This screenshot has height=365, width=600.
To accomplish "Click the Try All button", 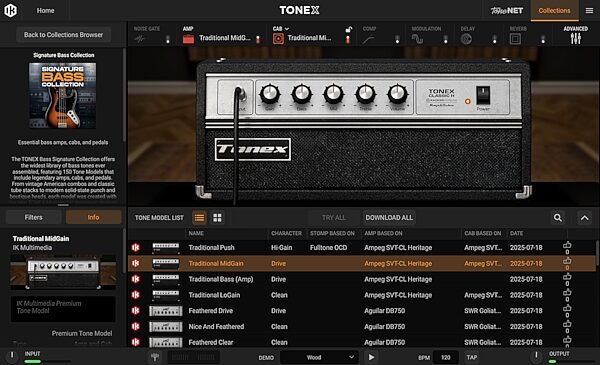I will (334, 218).
